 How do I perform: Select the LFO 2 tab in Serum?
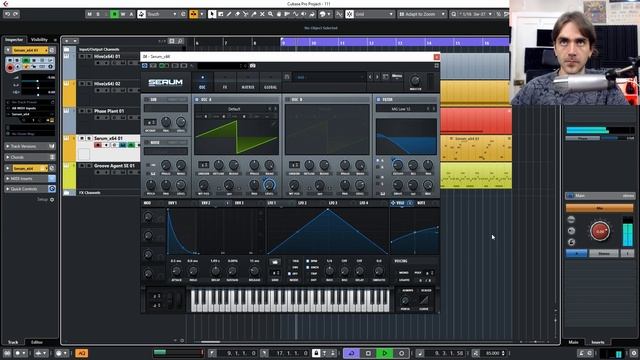(302, 203)
